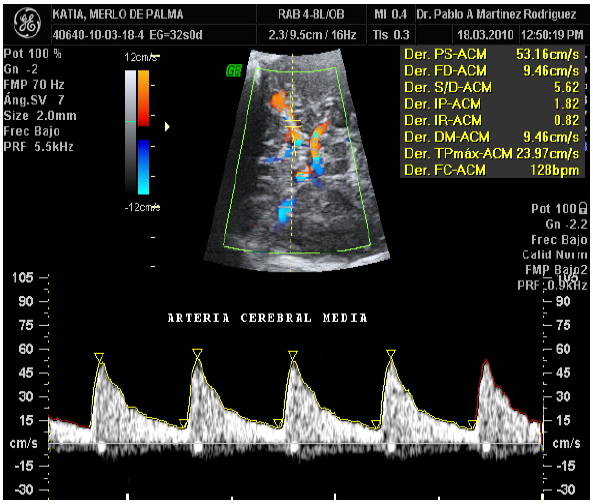Click Frec Bajo in color Doppler settings
Screen dimensions: 593x504
(x=32, y=131)
